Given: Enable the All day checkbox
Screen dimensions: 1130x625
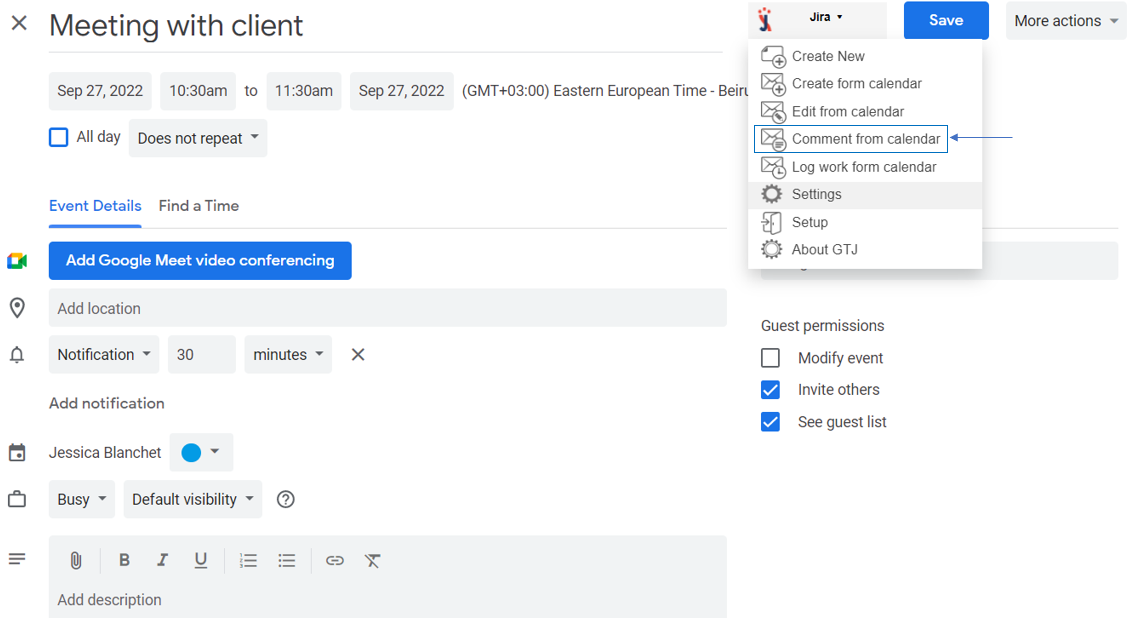Looking at the screenshot, I should click(x=59, y=138).
